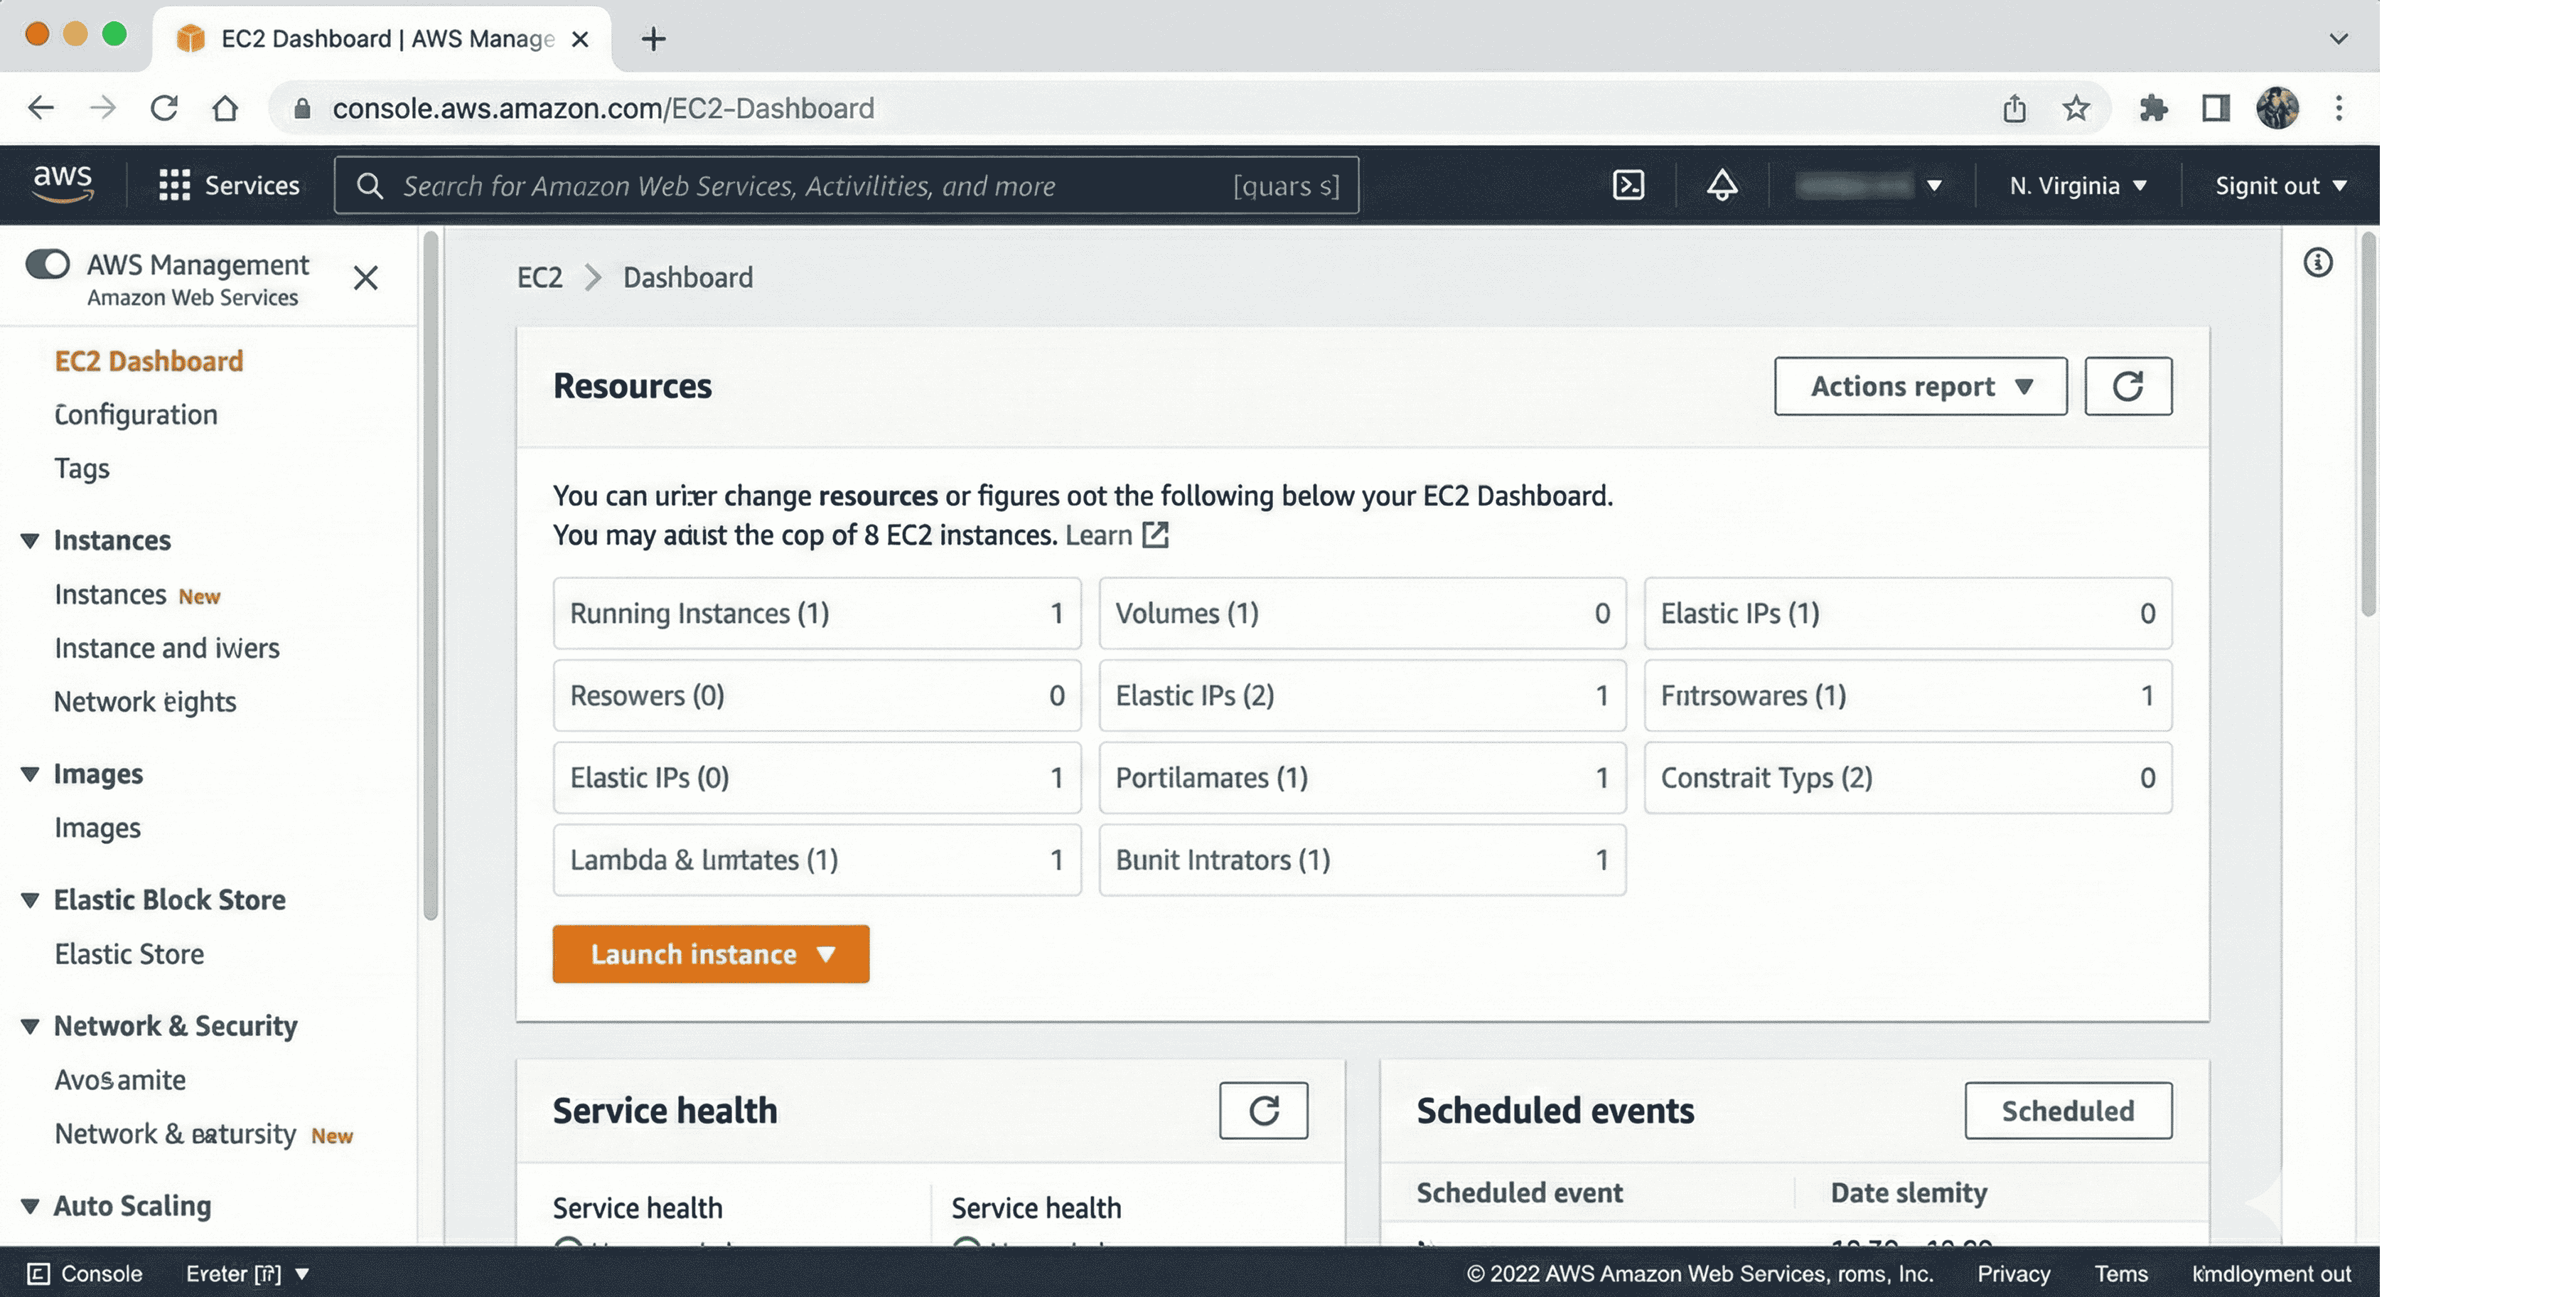
Task: Open the N. Virginia region dropdown
Action: [x=2078, y=186]
